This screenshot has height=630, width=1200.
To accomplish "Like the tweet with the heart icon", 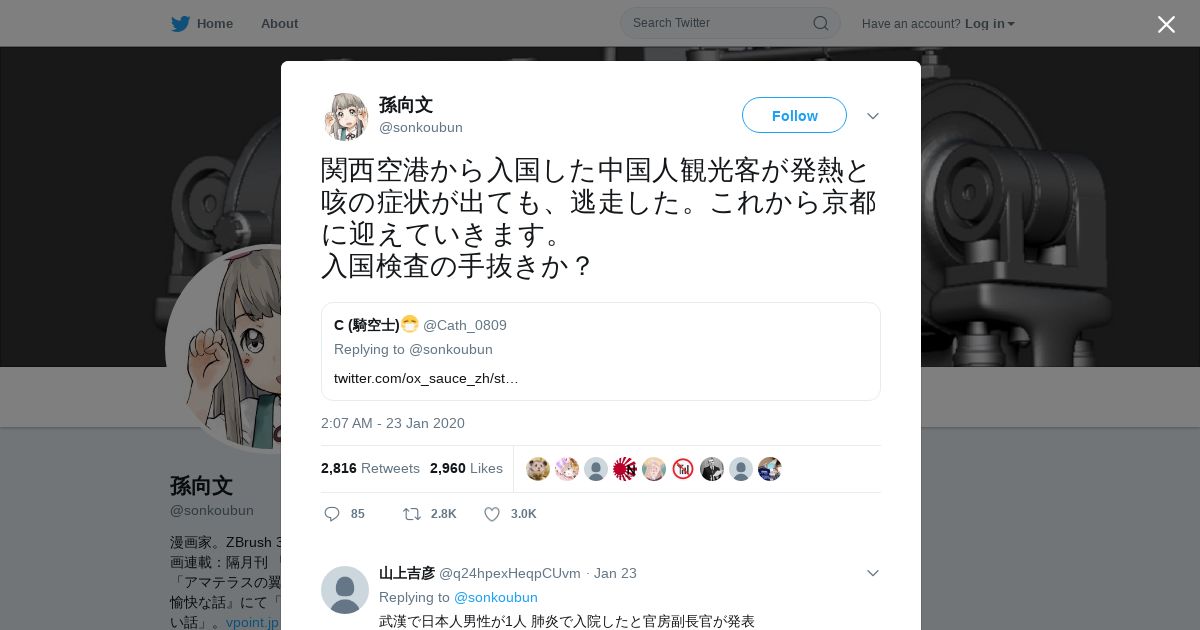I will pos(492,514).
